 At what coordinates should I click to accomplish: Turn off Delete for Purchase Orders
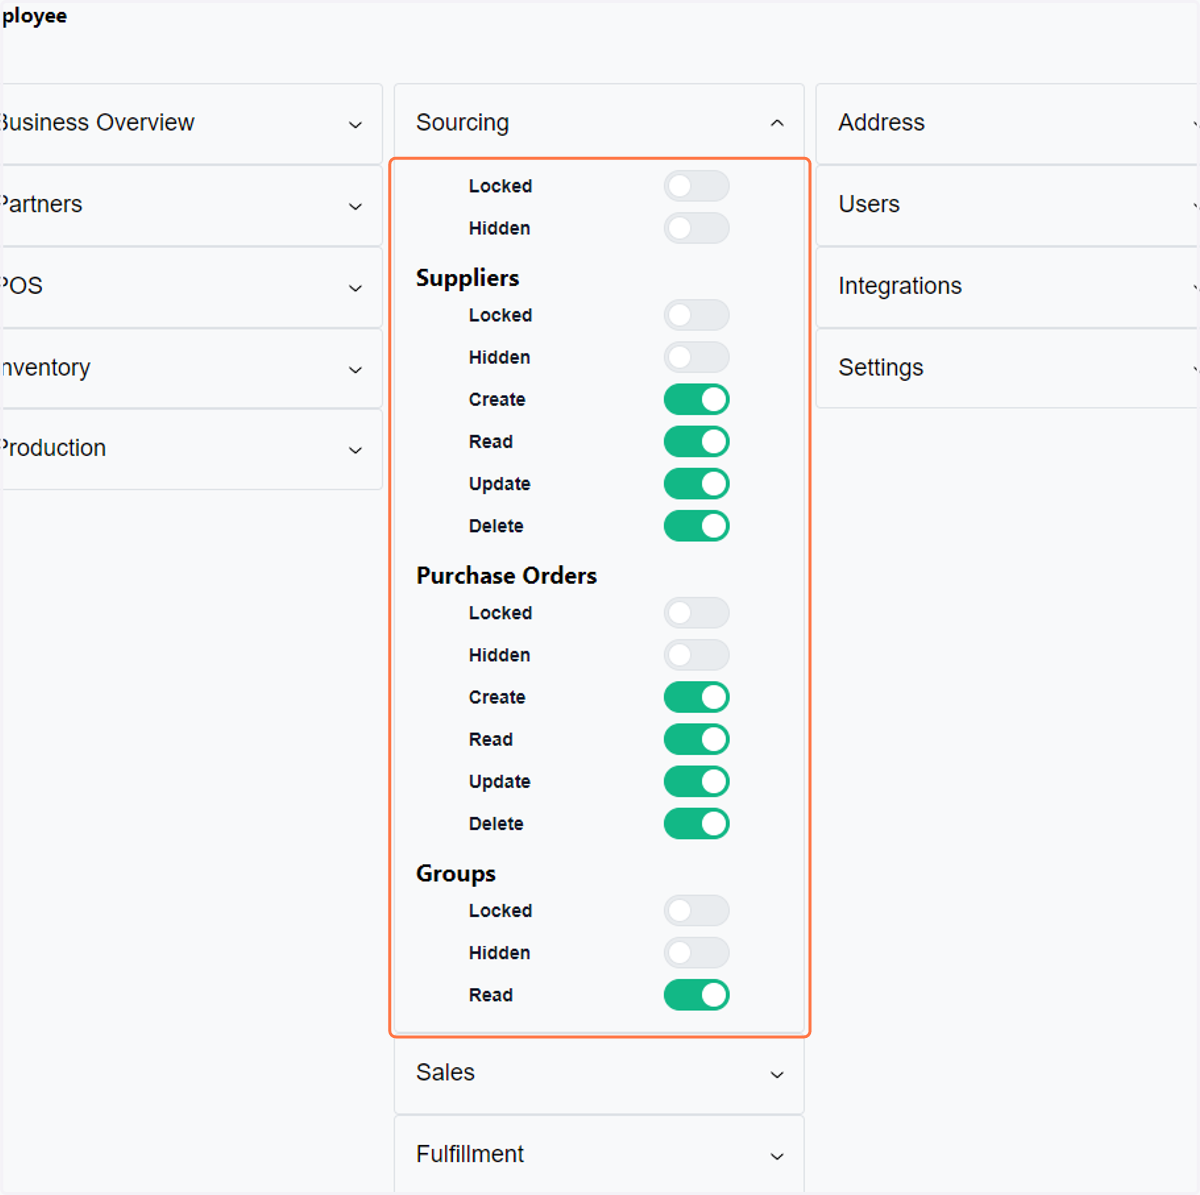click(x=697, y=824)
